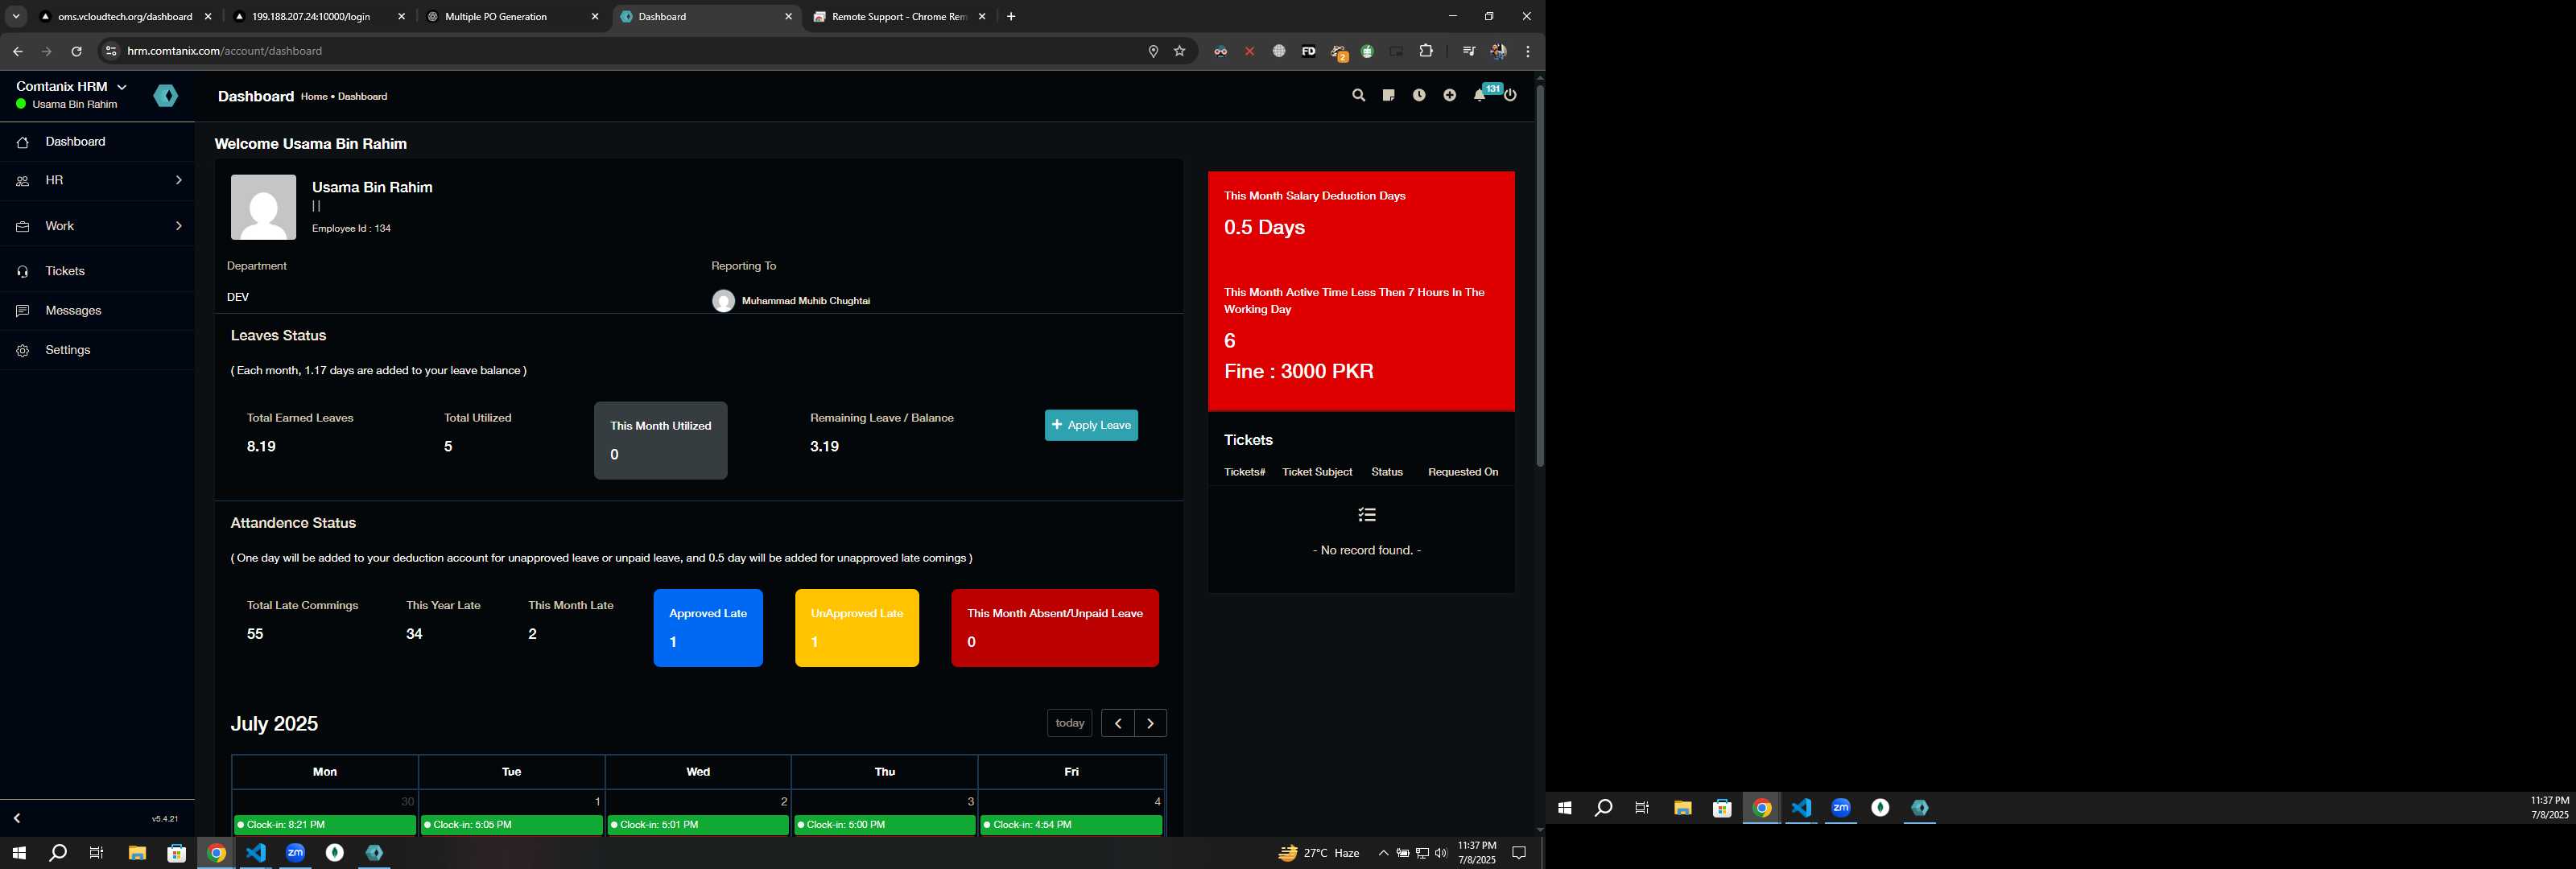Screen dimensions: 2576x869
Task: Click the green round extension icon
Action: (1367, 51)
